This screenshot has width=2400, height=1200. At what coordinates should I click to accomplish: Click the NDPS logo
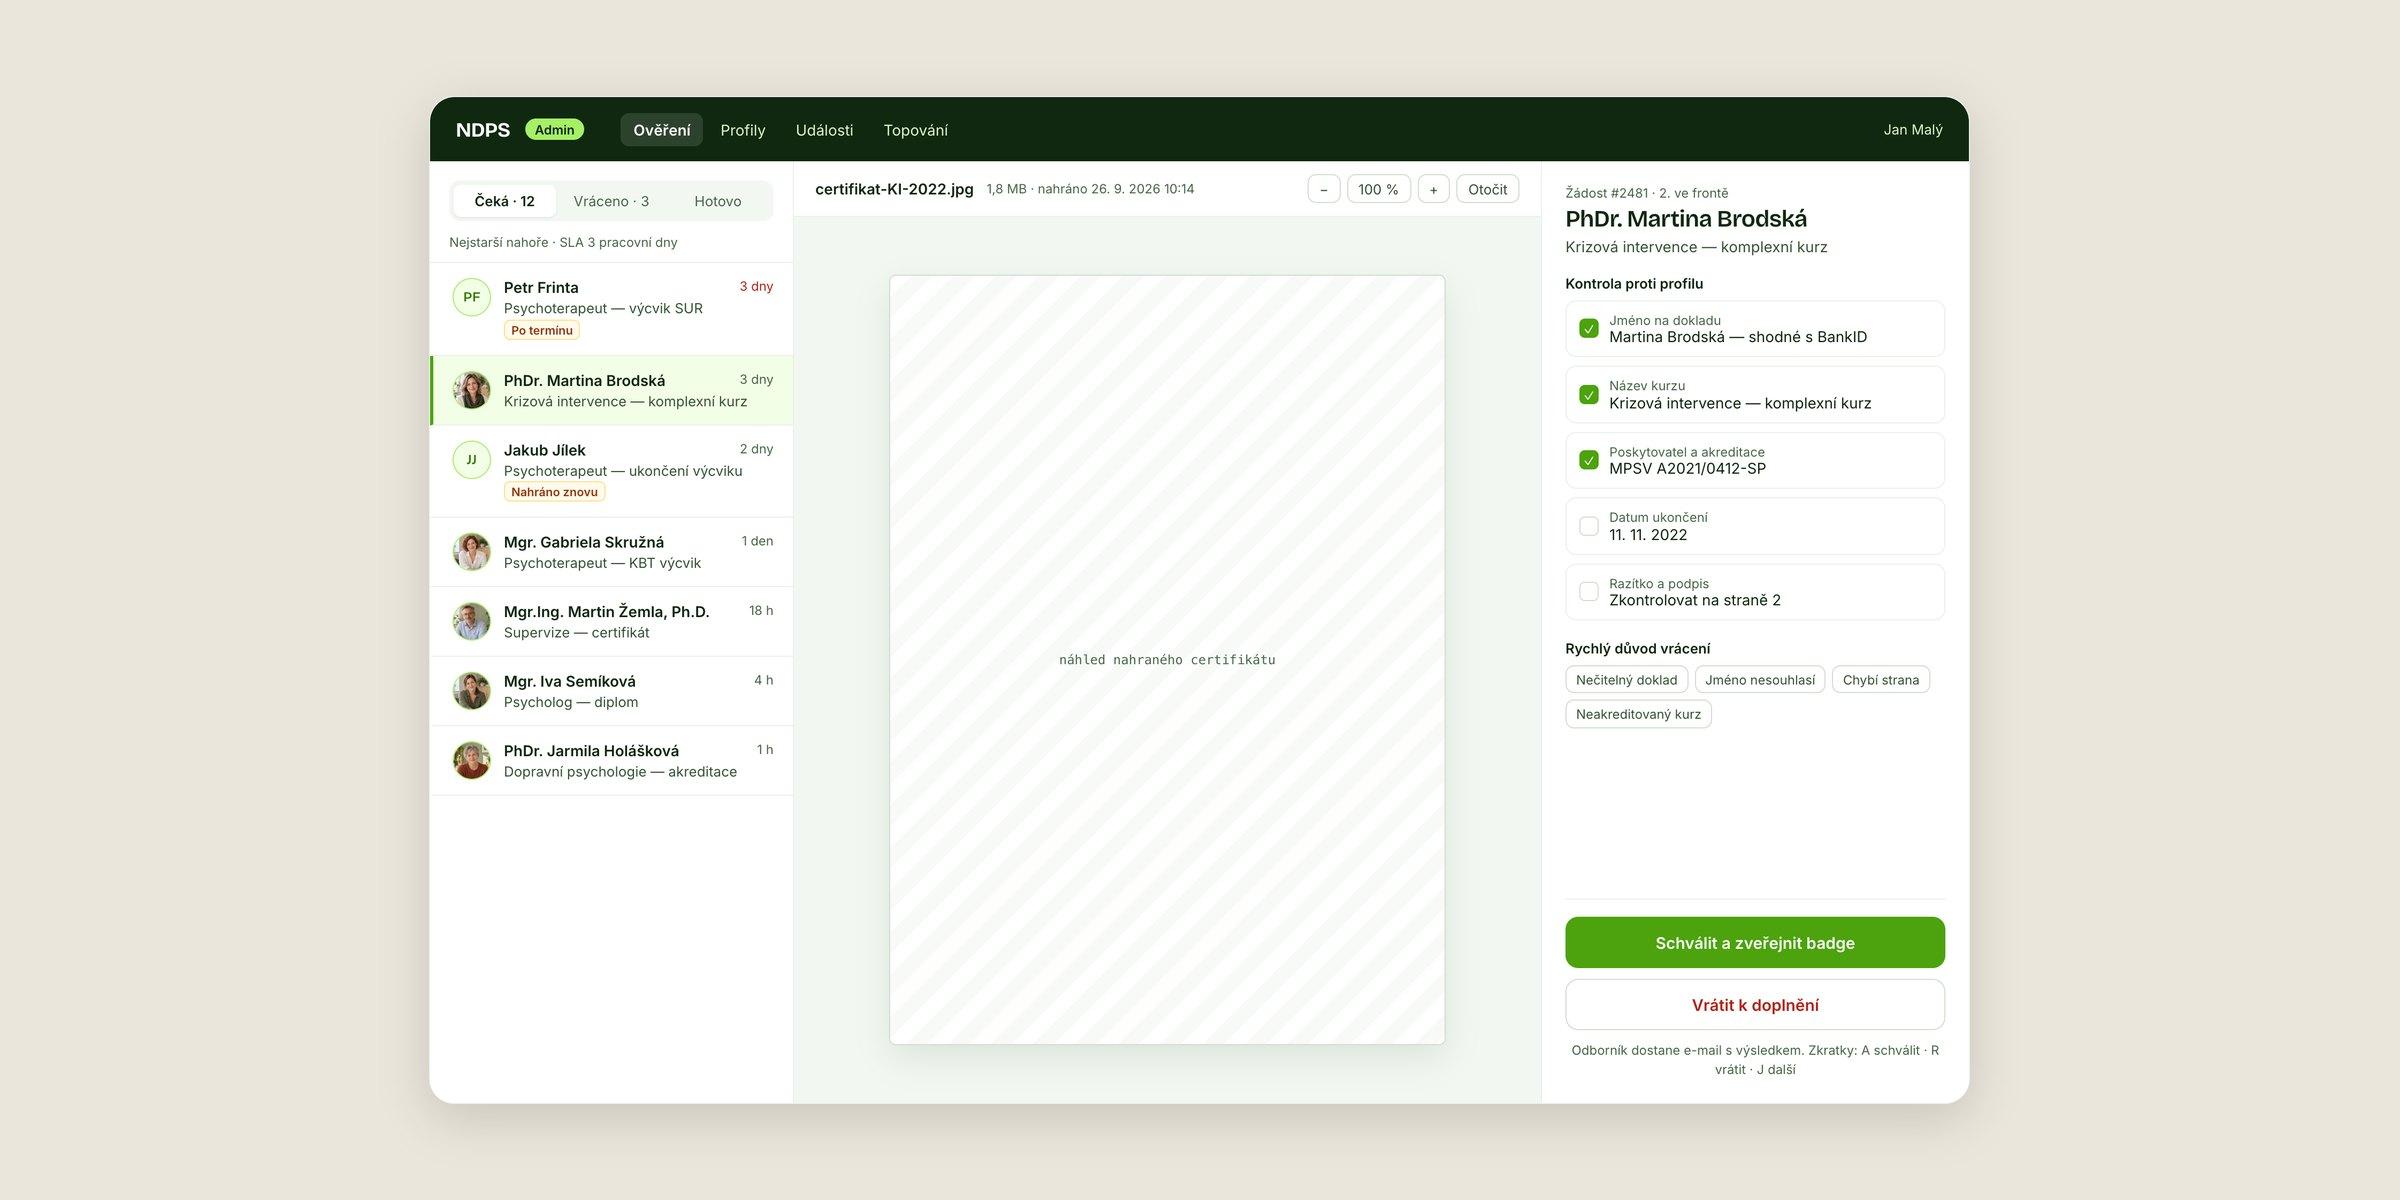click(x=483, y=130)
